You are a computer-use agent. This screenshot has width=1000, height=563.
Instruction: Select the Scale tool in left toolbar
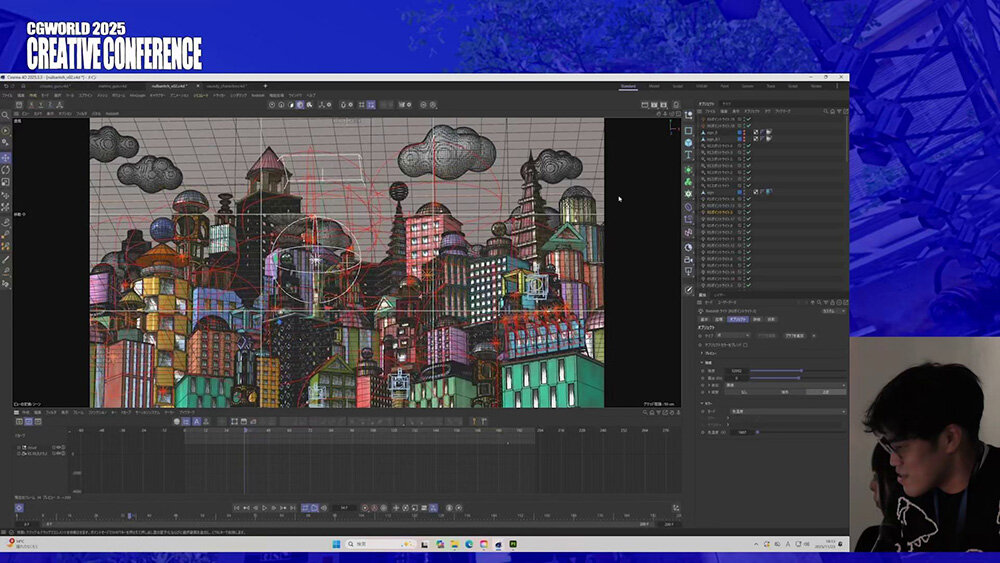coord(5,182)
